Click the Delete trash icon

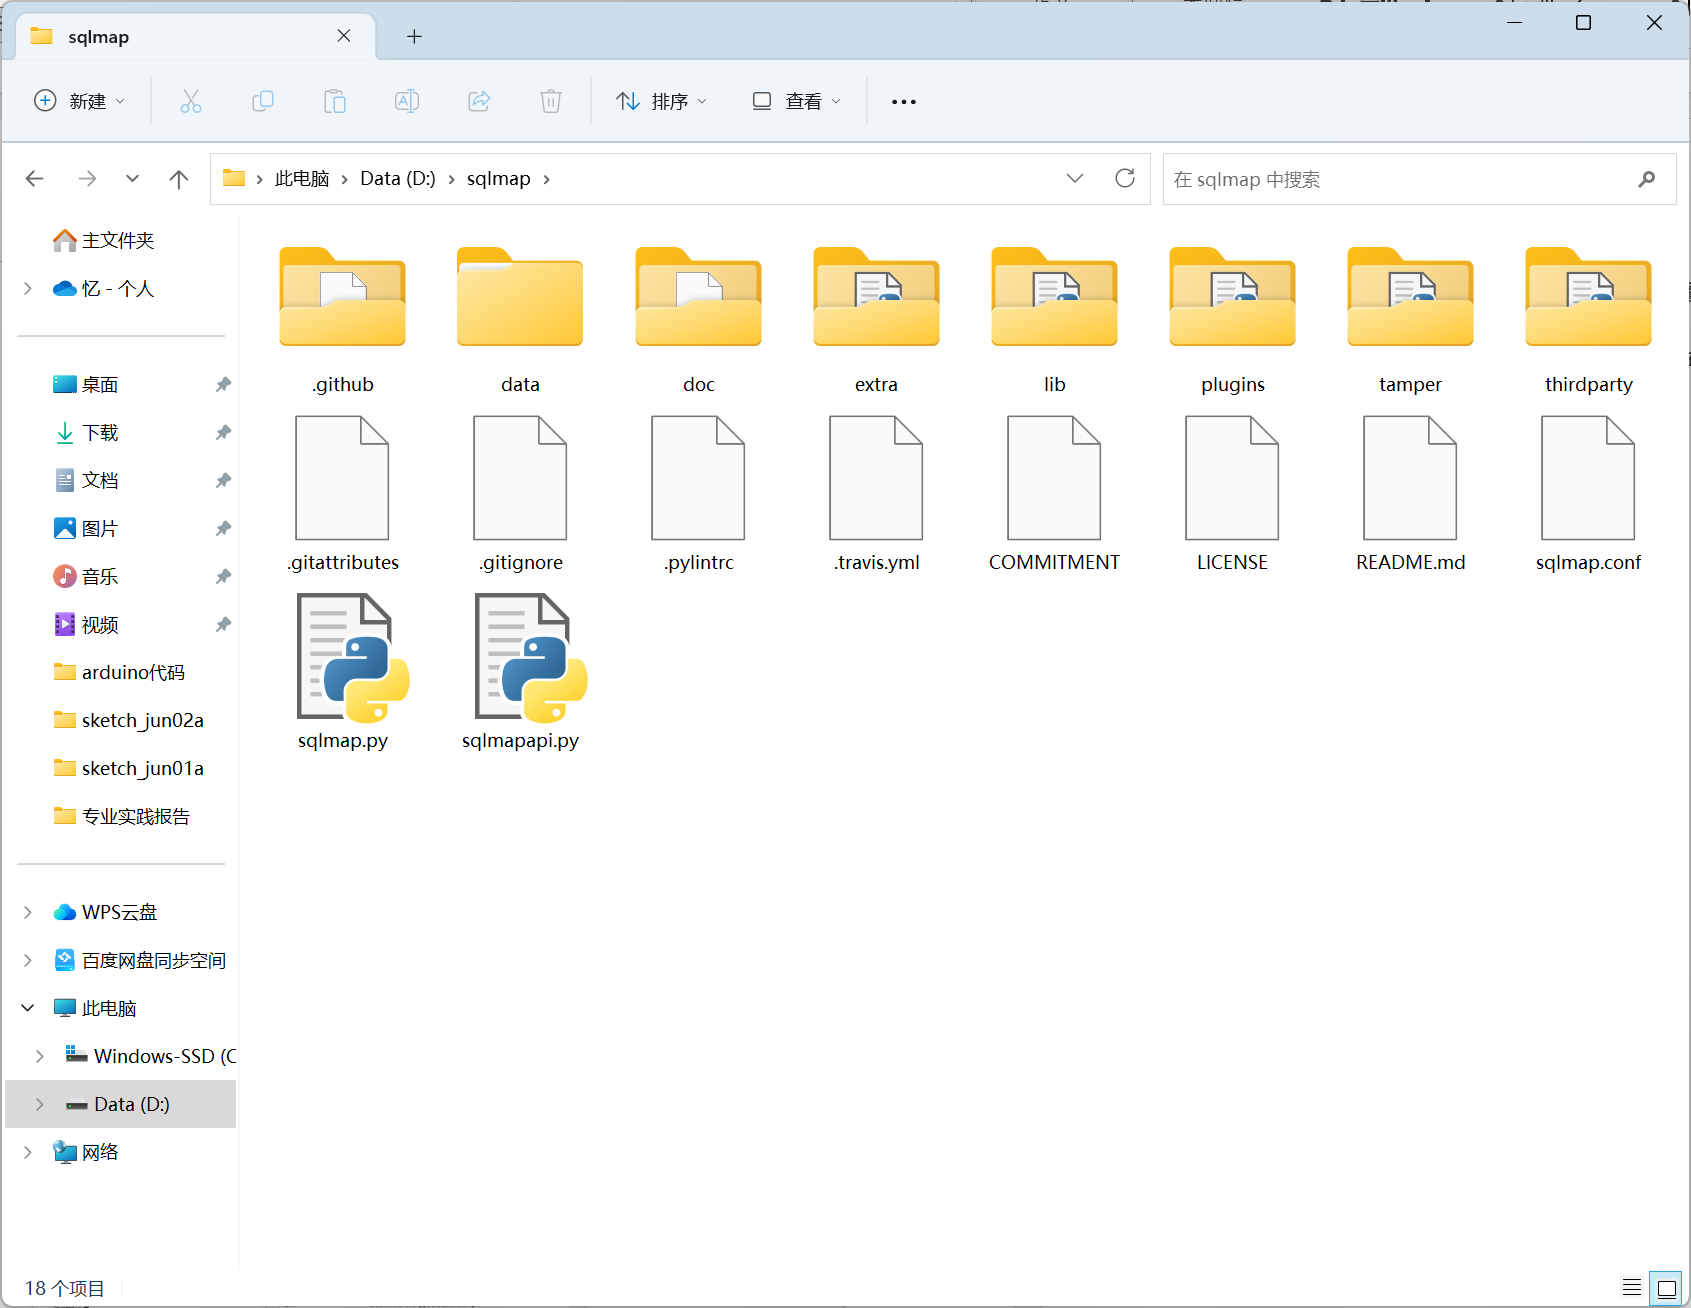(x=551, y=101)
